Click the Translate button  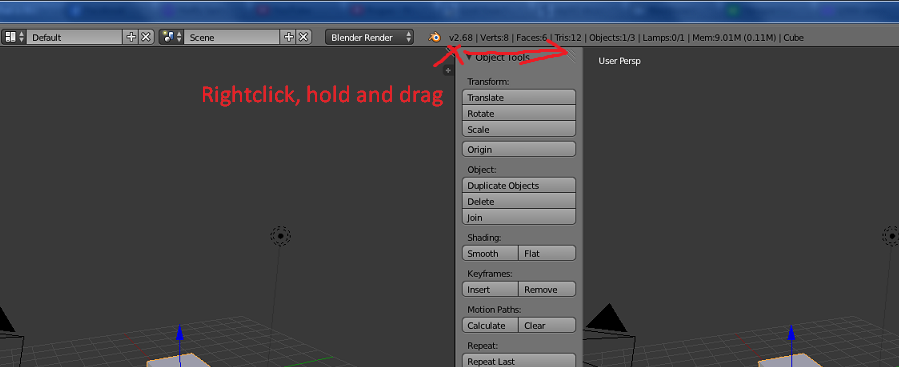coord(518,97)
